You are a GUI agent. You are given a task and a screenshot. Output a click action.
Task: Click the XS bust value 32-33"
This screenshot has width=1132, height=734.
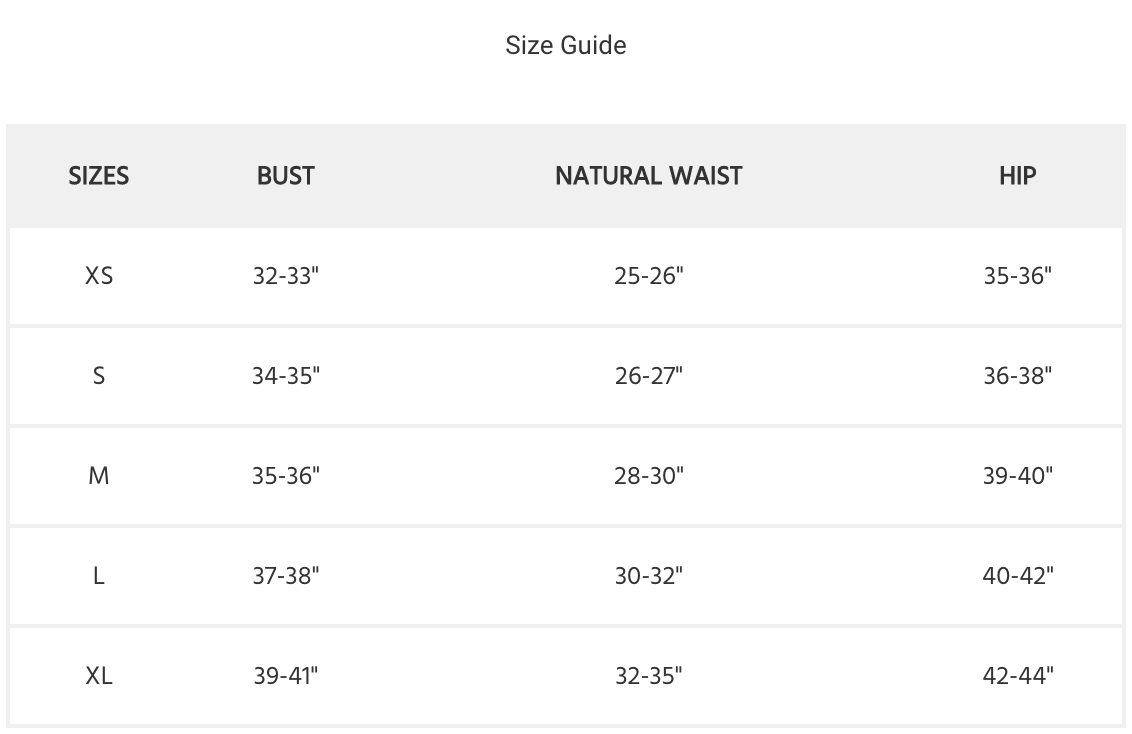[x=286, y=276]
